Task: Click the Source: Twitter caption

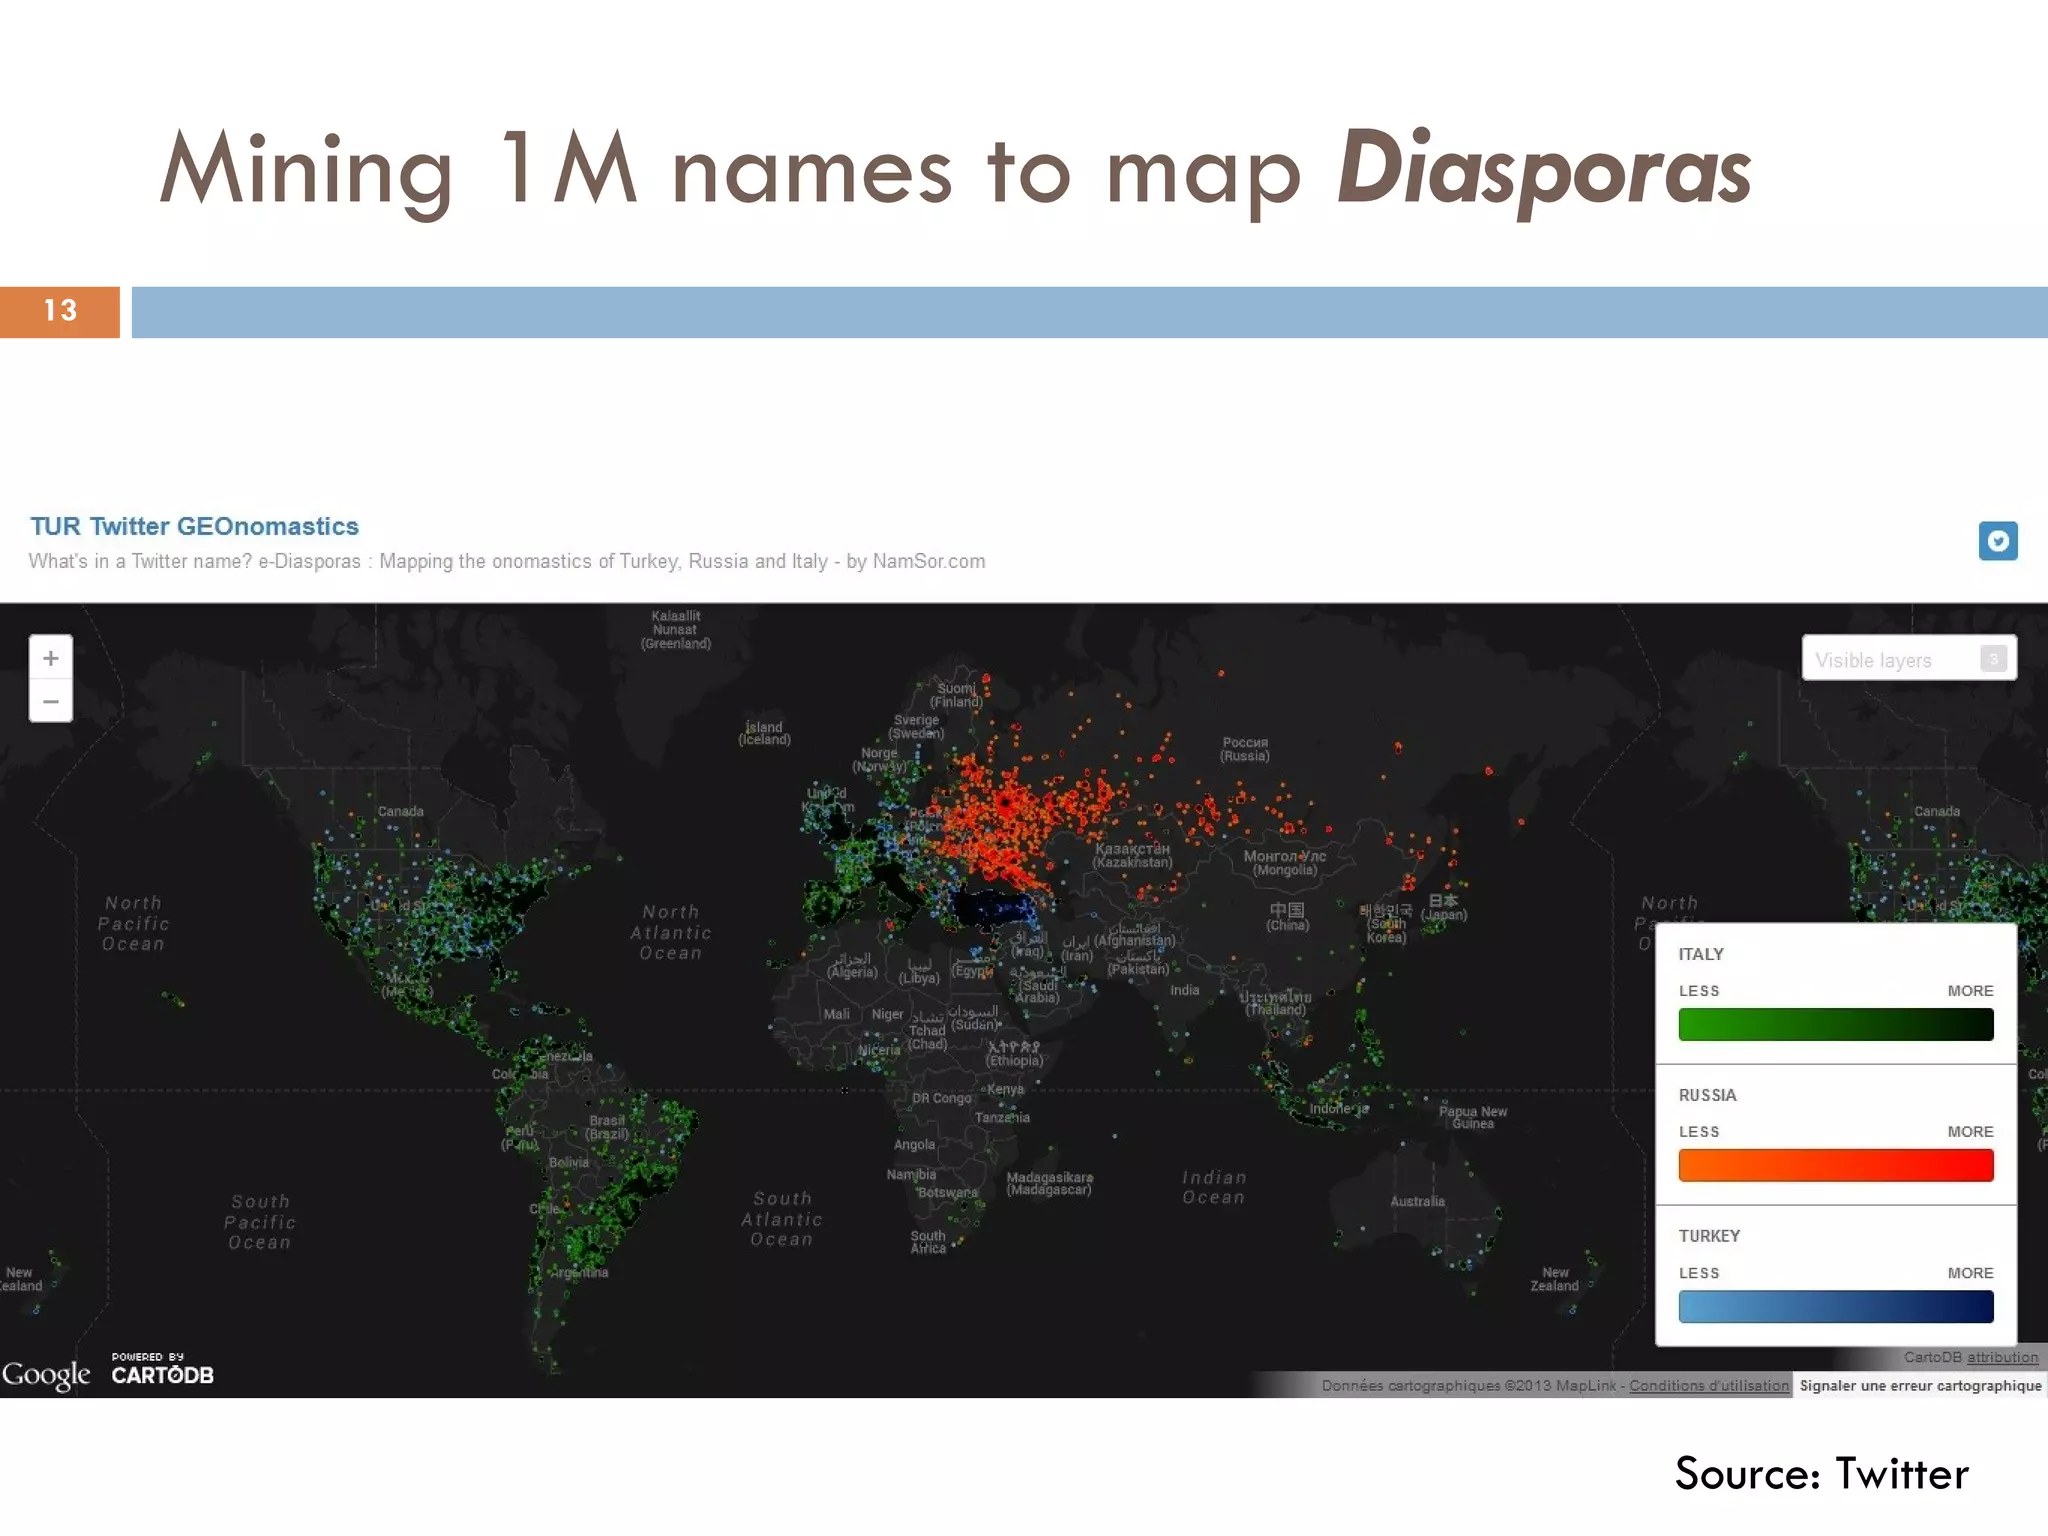Action: pyautogui.click(x=1822, y=1473)
